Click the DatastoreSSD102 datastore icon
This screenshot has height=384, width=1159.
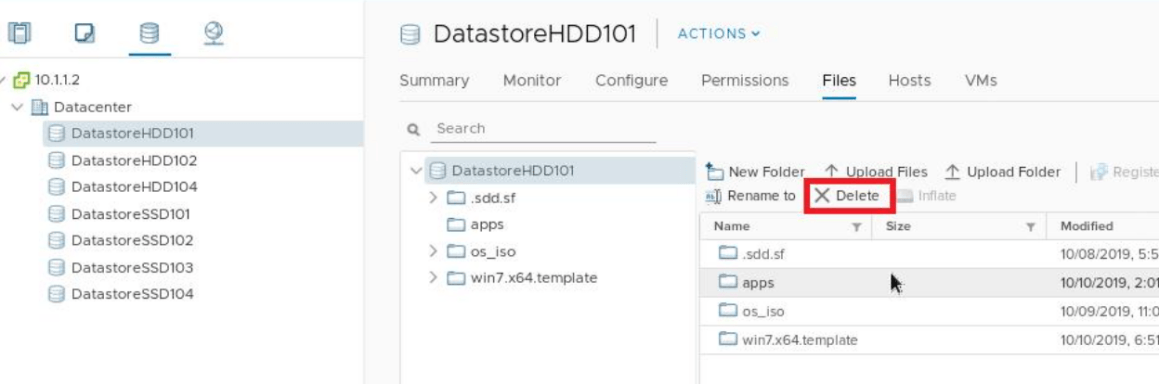56,241
